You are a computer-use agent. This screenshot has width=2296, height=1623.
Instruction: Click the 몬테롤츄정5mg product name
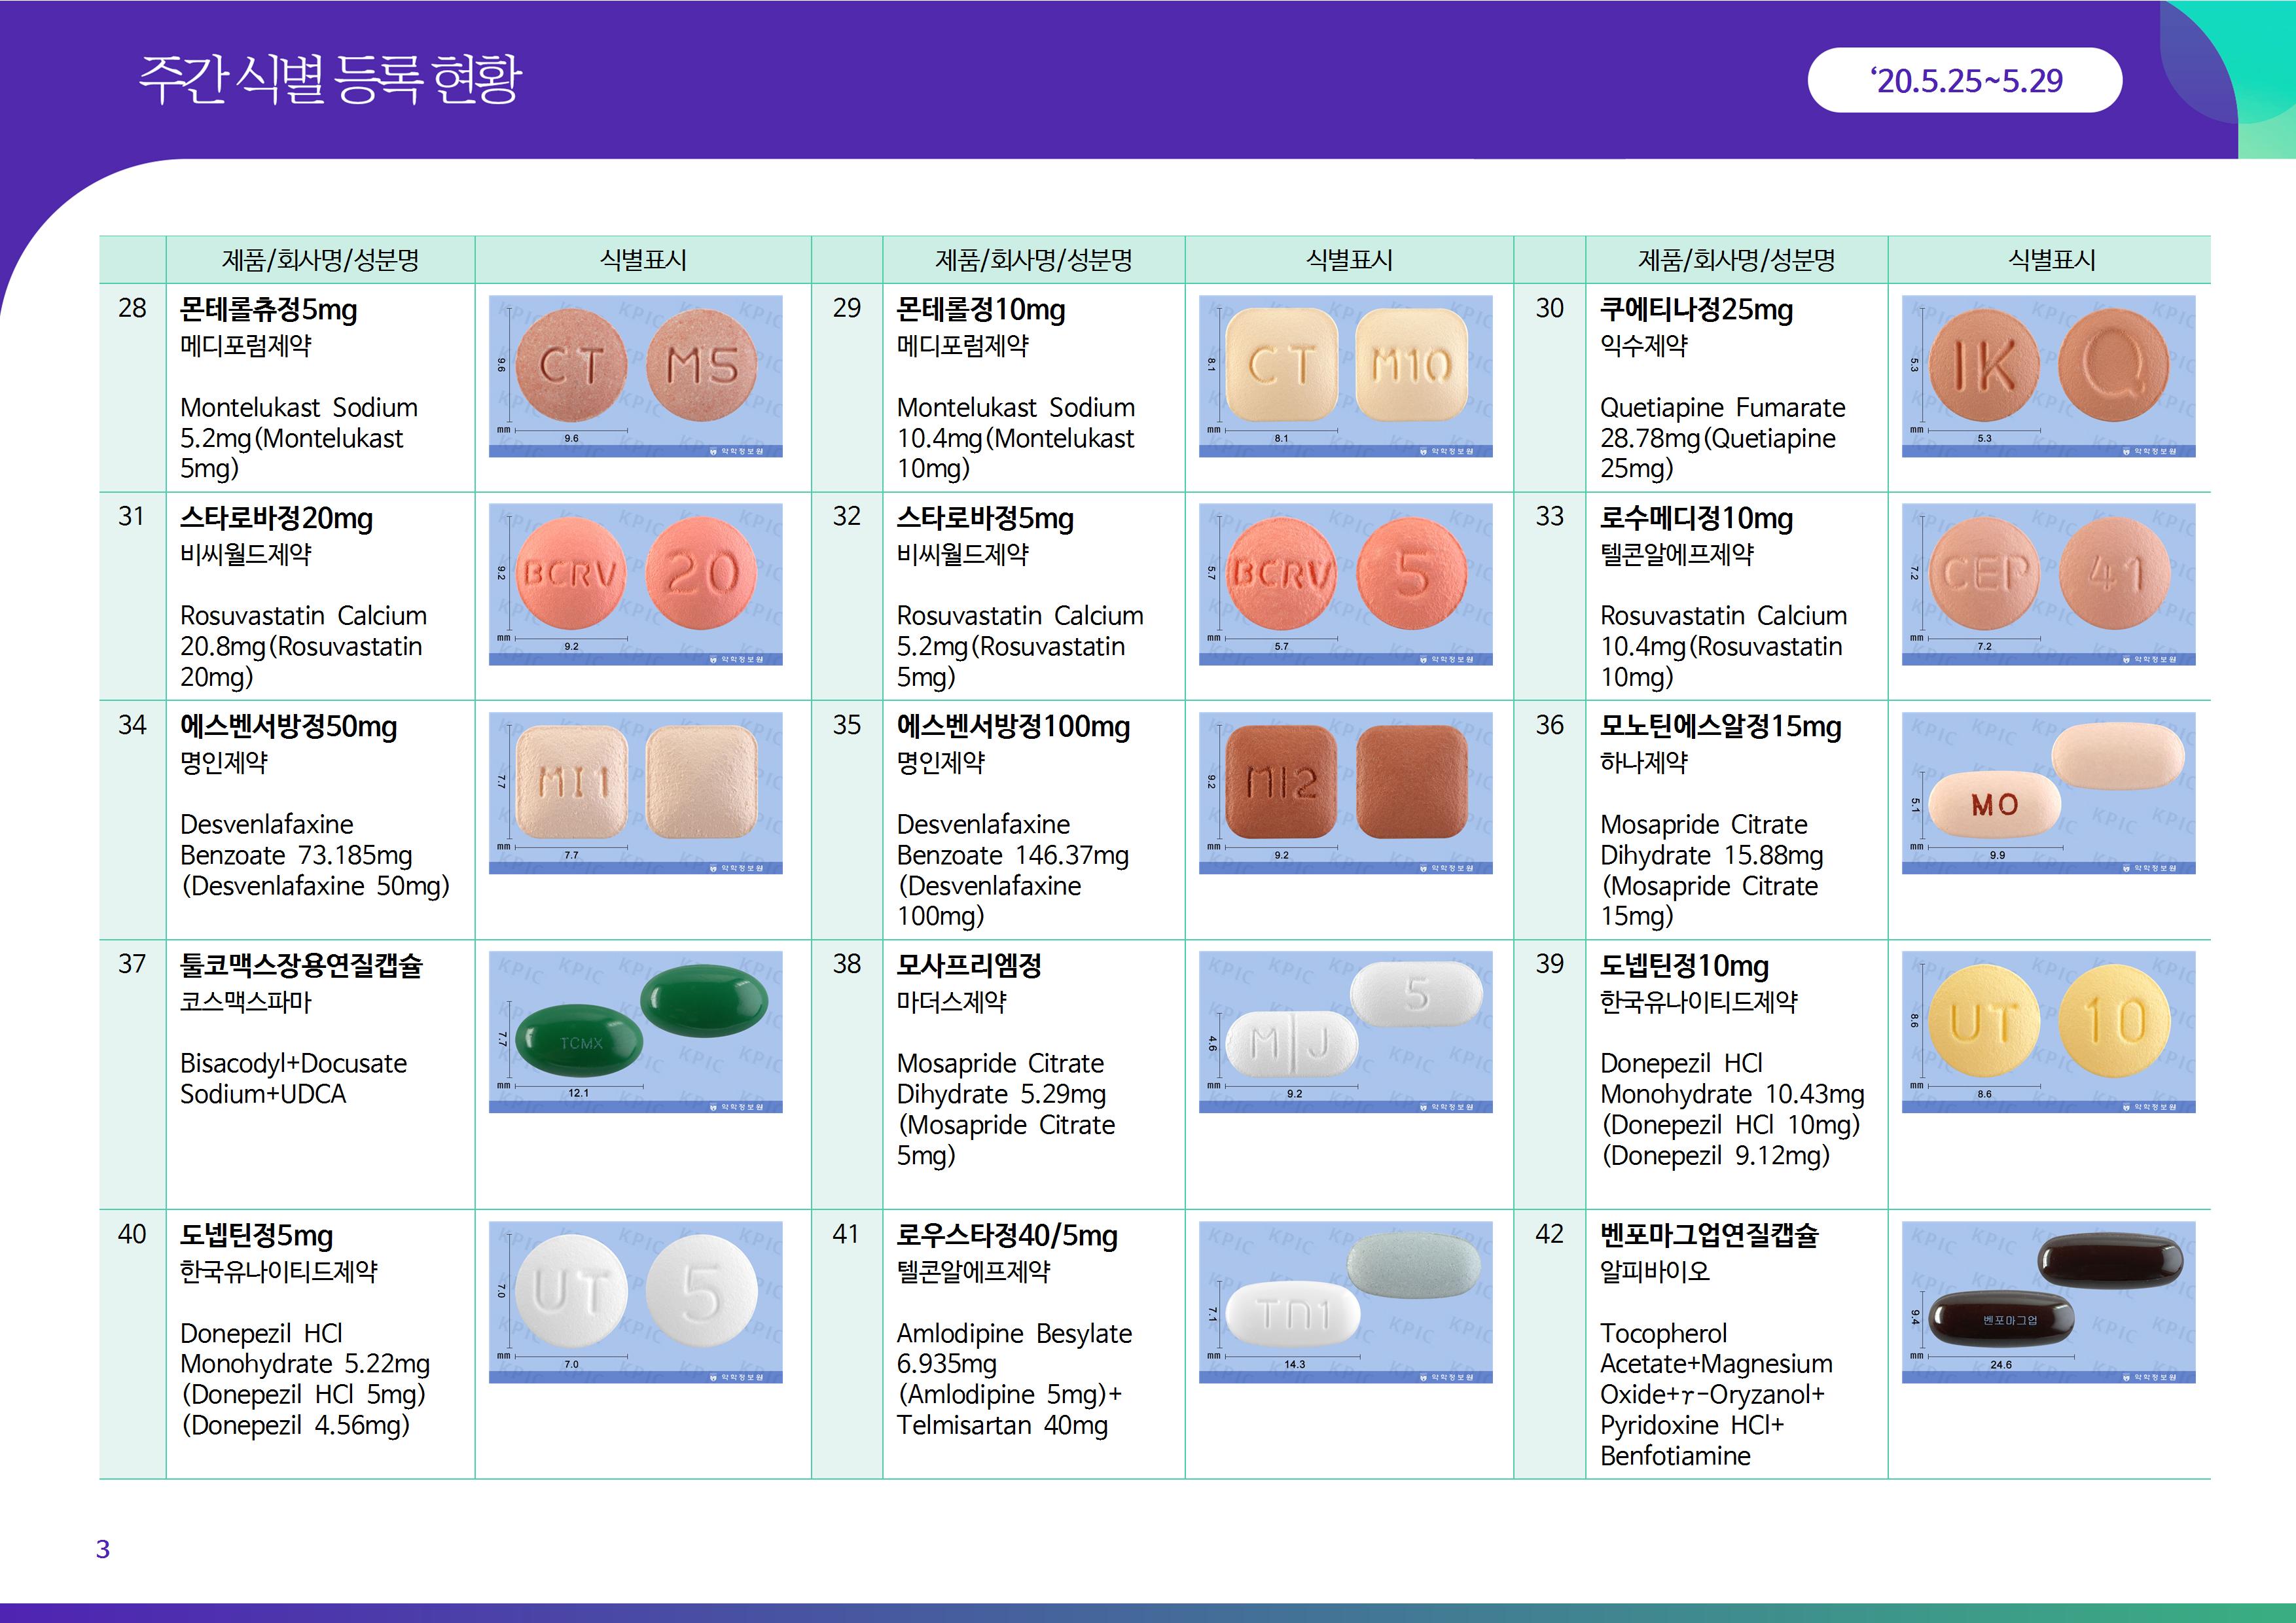268,310
